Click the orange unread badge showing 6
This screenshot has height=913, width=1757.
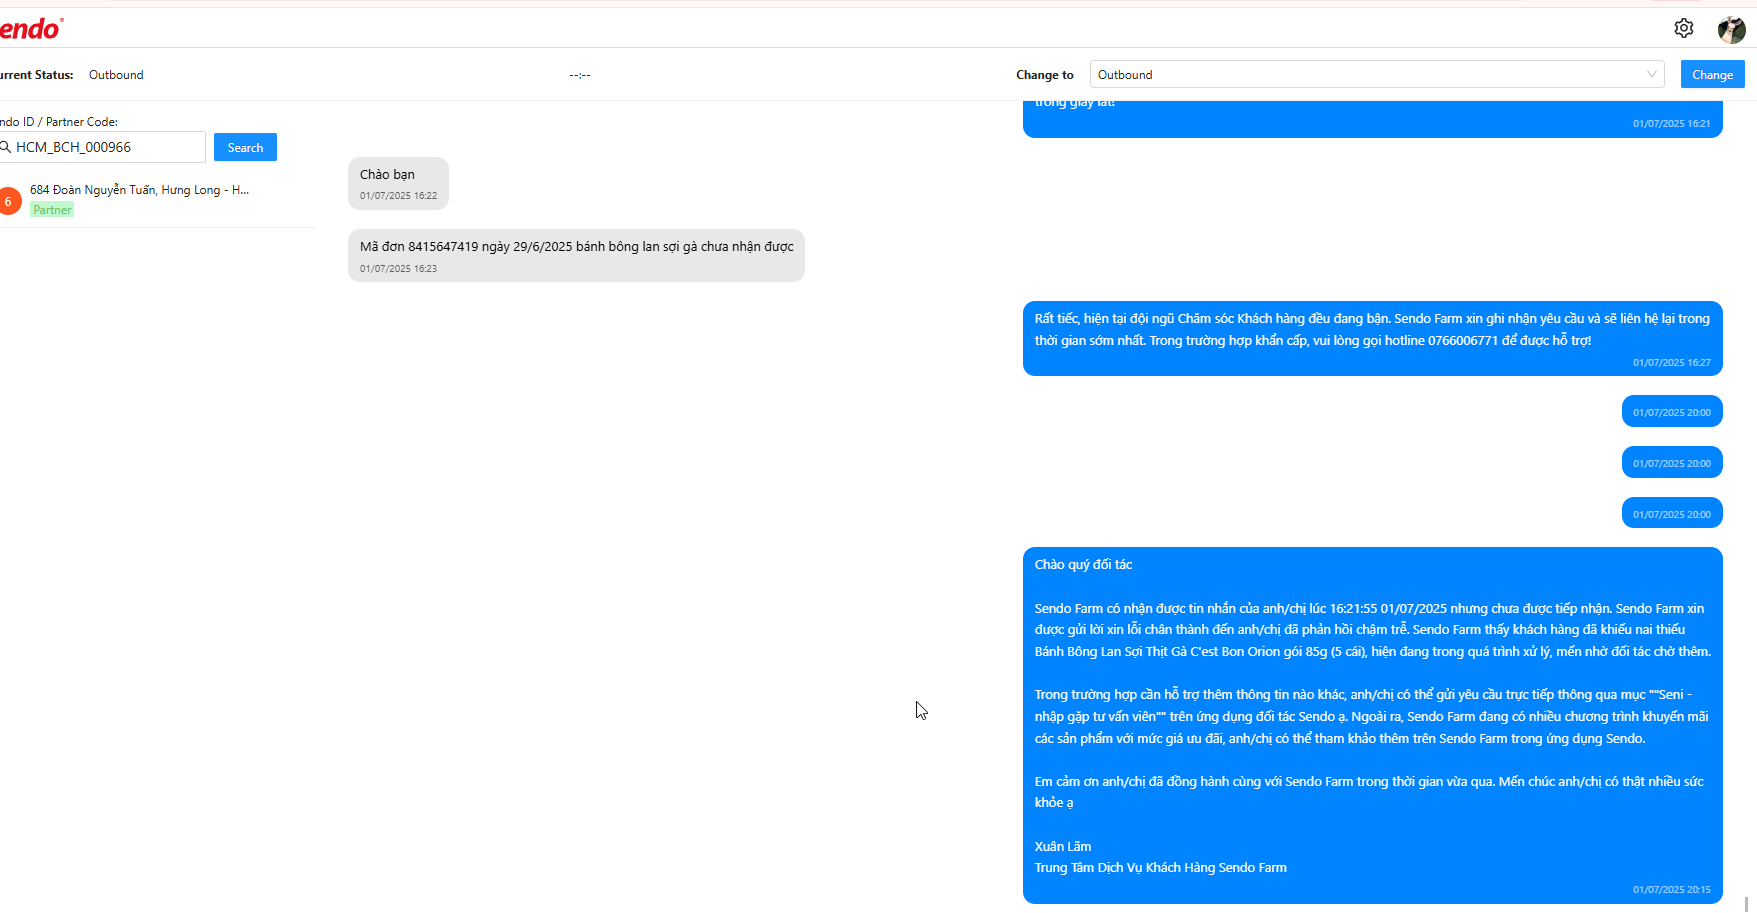click(9, 201)
